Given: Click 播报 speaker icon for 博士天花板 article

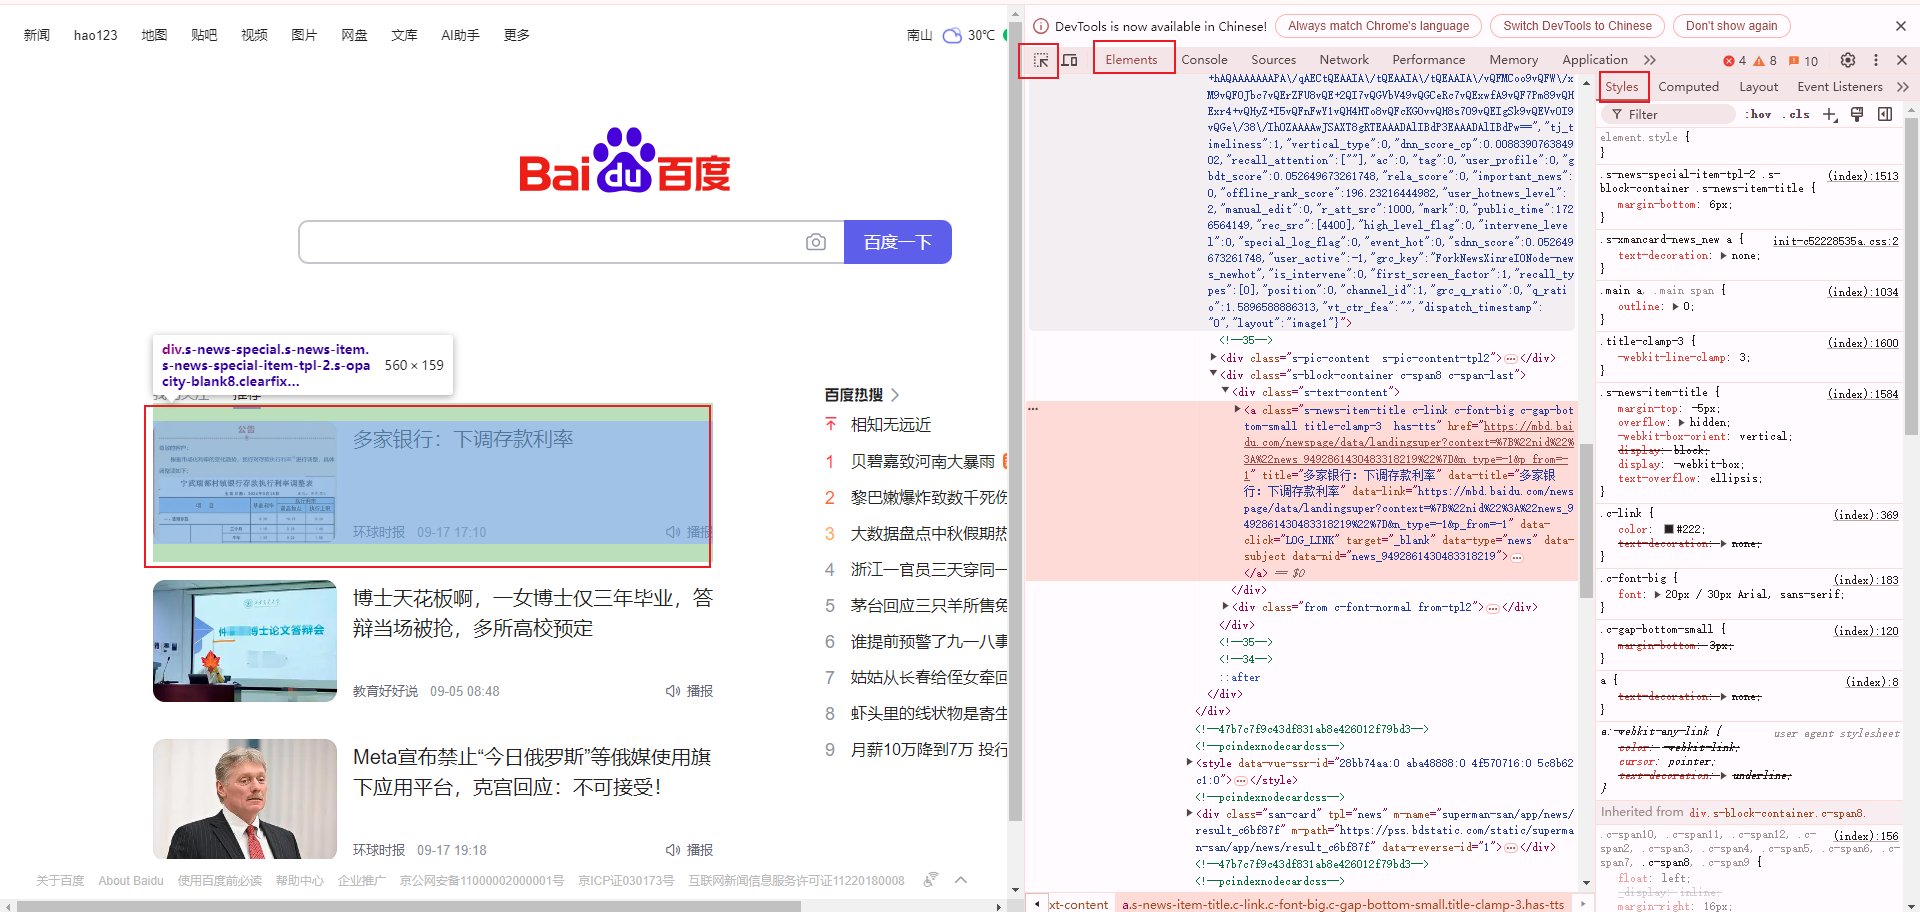Looking at the screenshot, I should tap(673, 691).
